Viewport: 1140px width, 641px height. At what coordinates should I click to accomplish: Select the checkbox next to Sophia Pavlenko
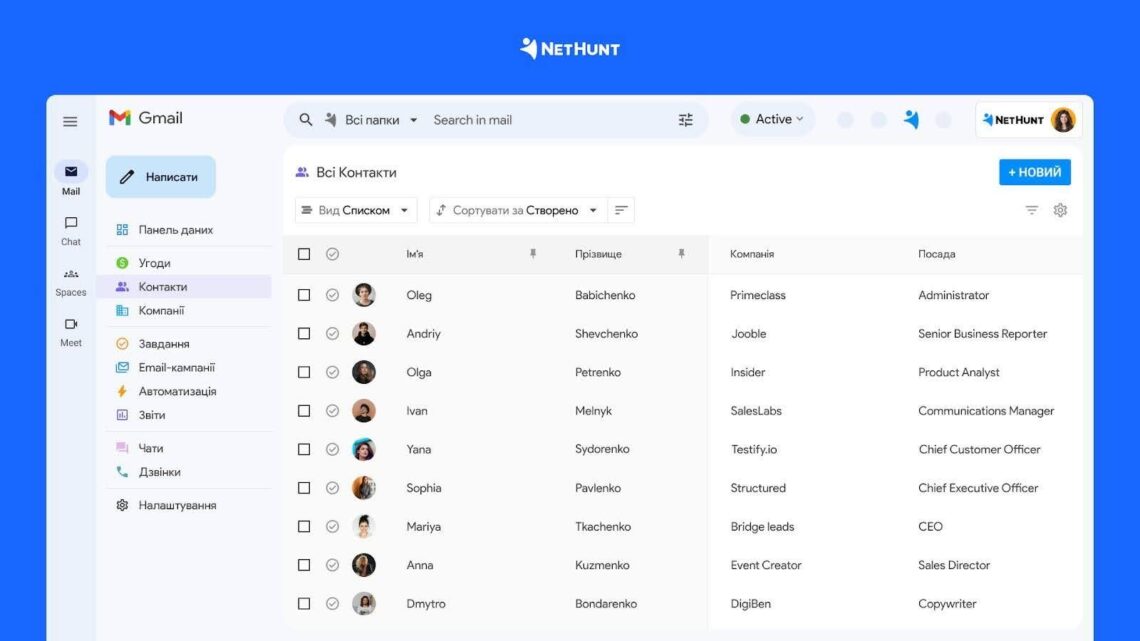[x=304, y=488]
